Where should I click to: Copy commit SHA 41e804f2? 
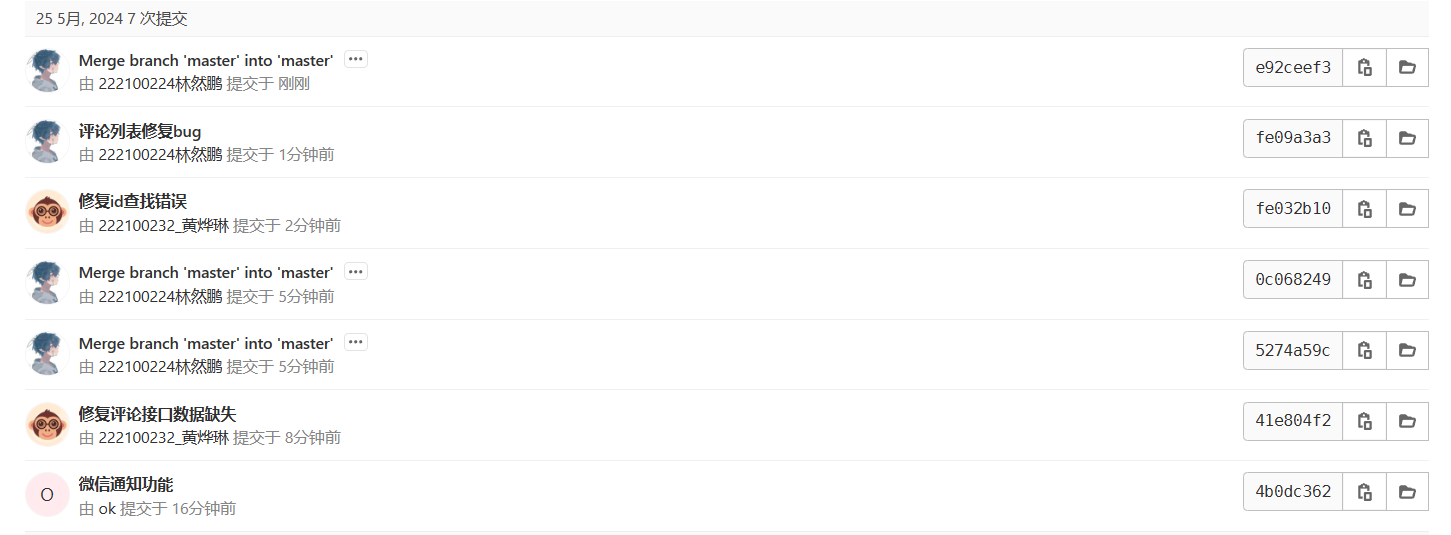pyautogui.click(x=1364, y=421)
